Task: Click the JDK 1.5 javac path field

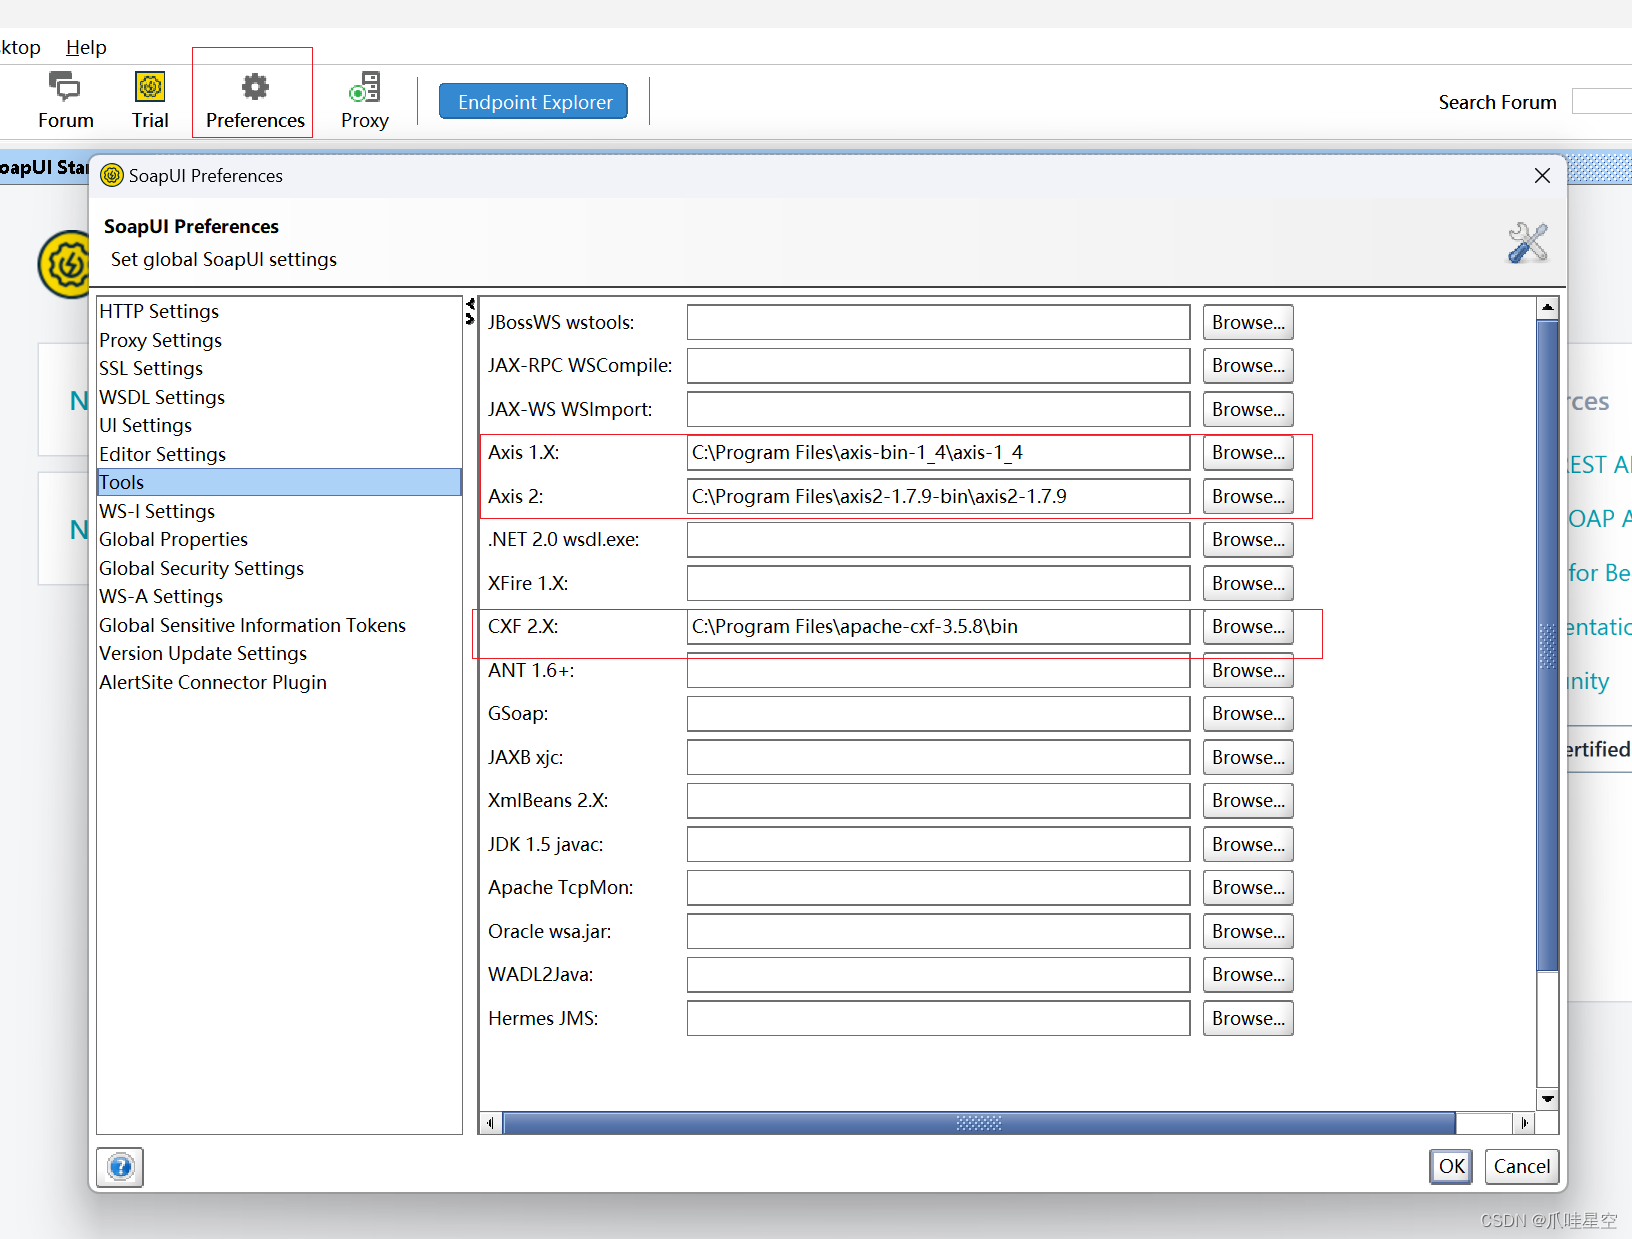Action: tap(938, 844)
